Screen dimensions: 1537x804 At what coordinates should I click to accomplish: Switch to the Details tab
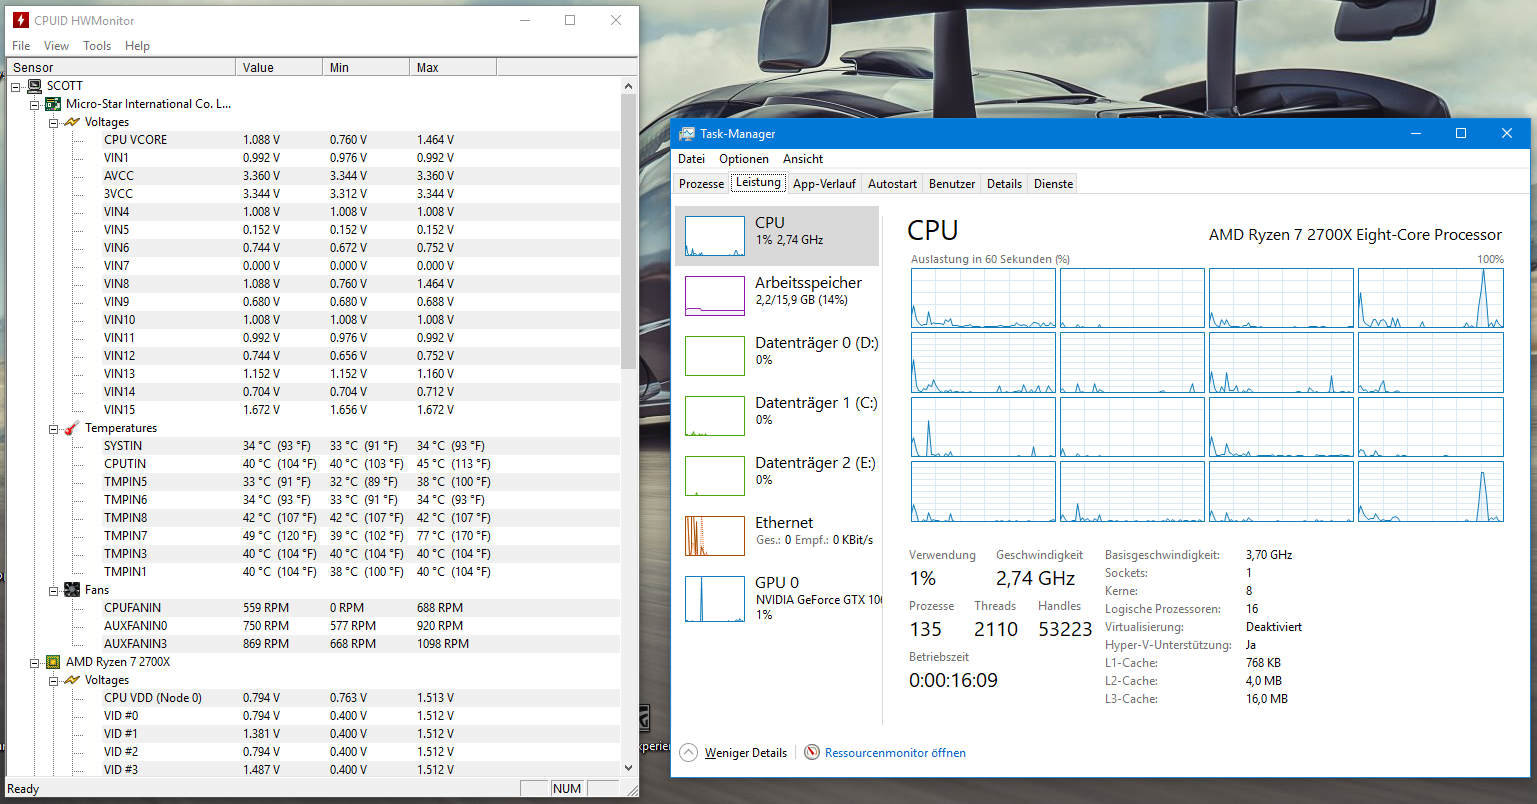click(1004, 184)
